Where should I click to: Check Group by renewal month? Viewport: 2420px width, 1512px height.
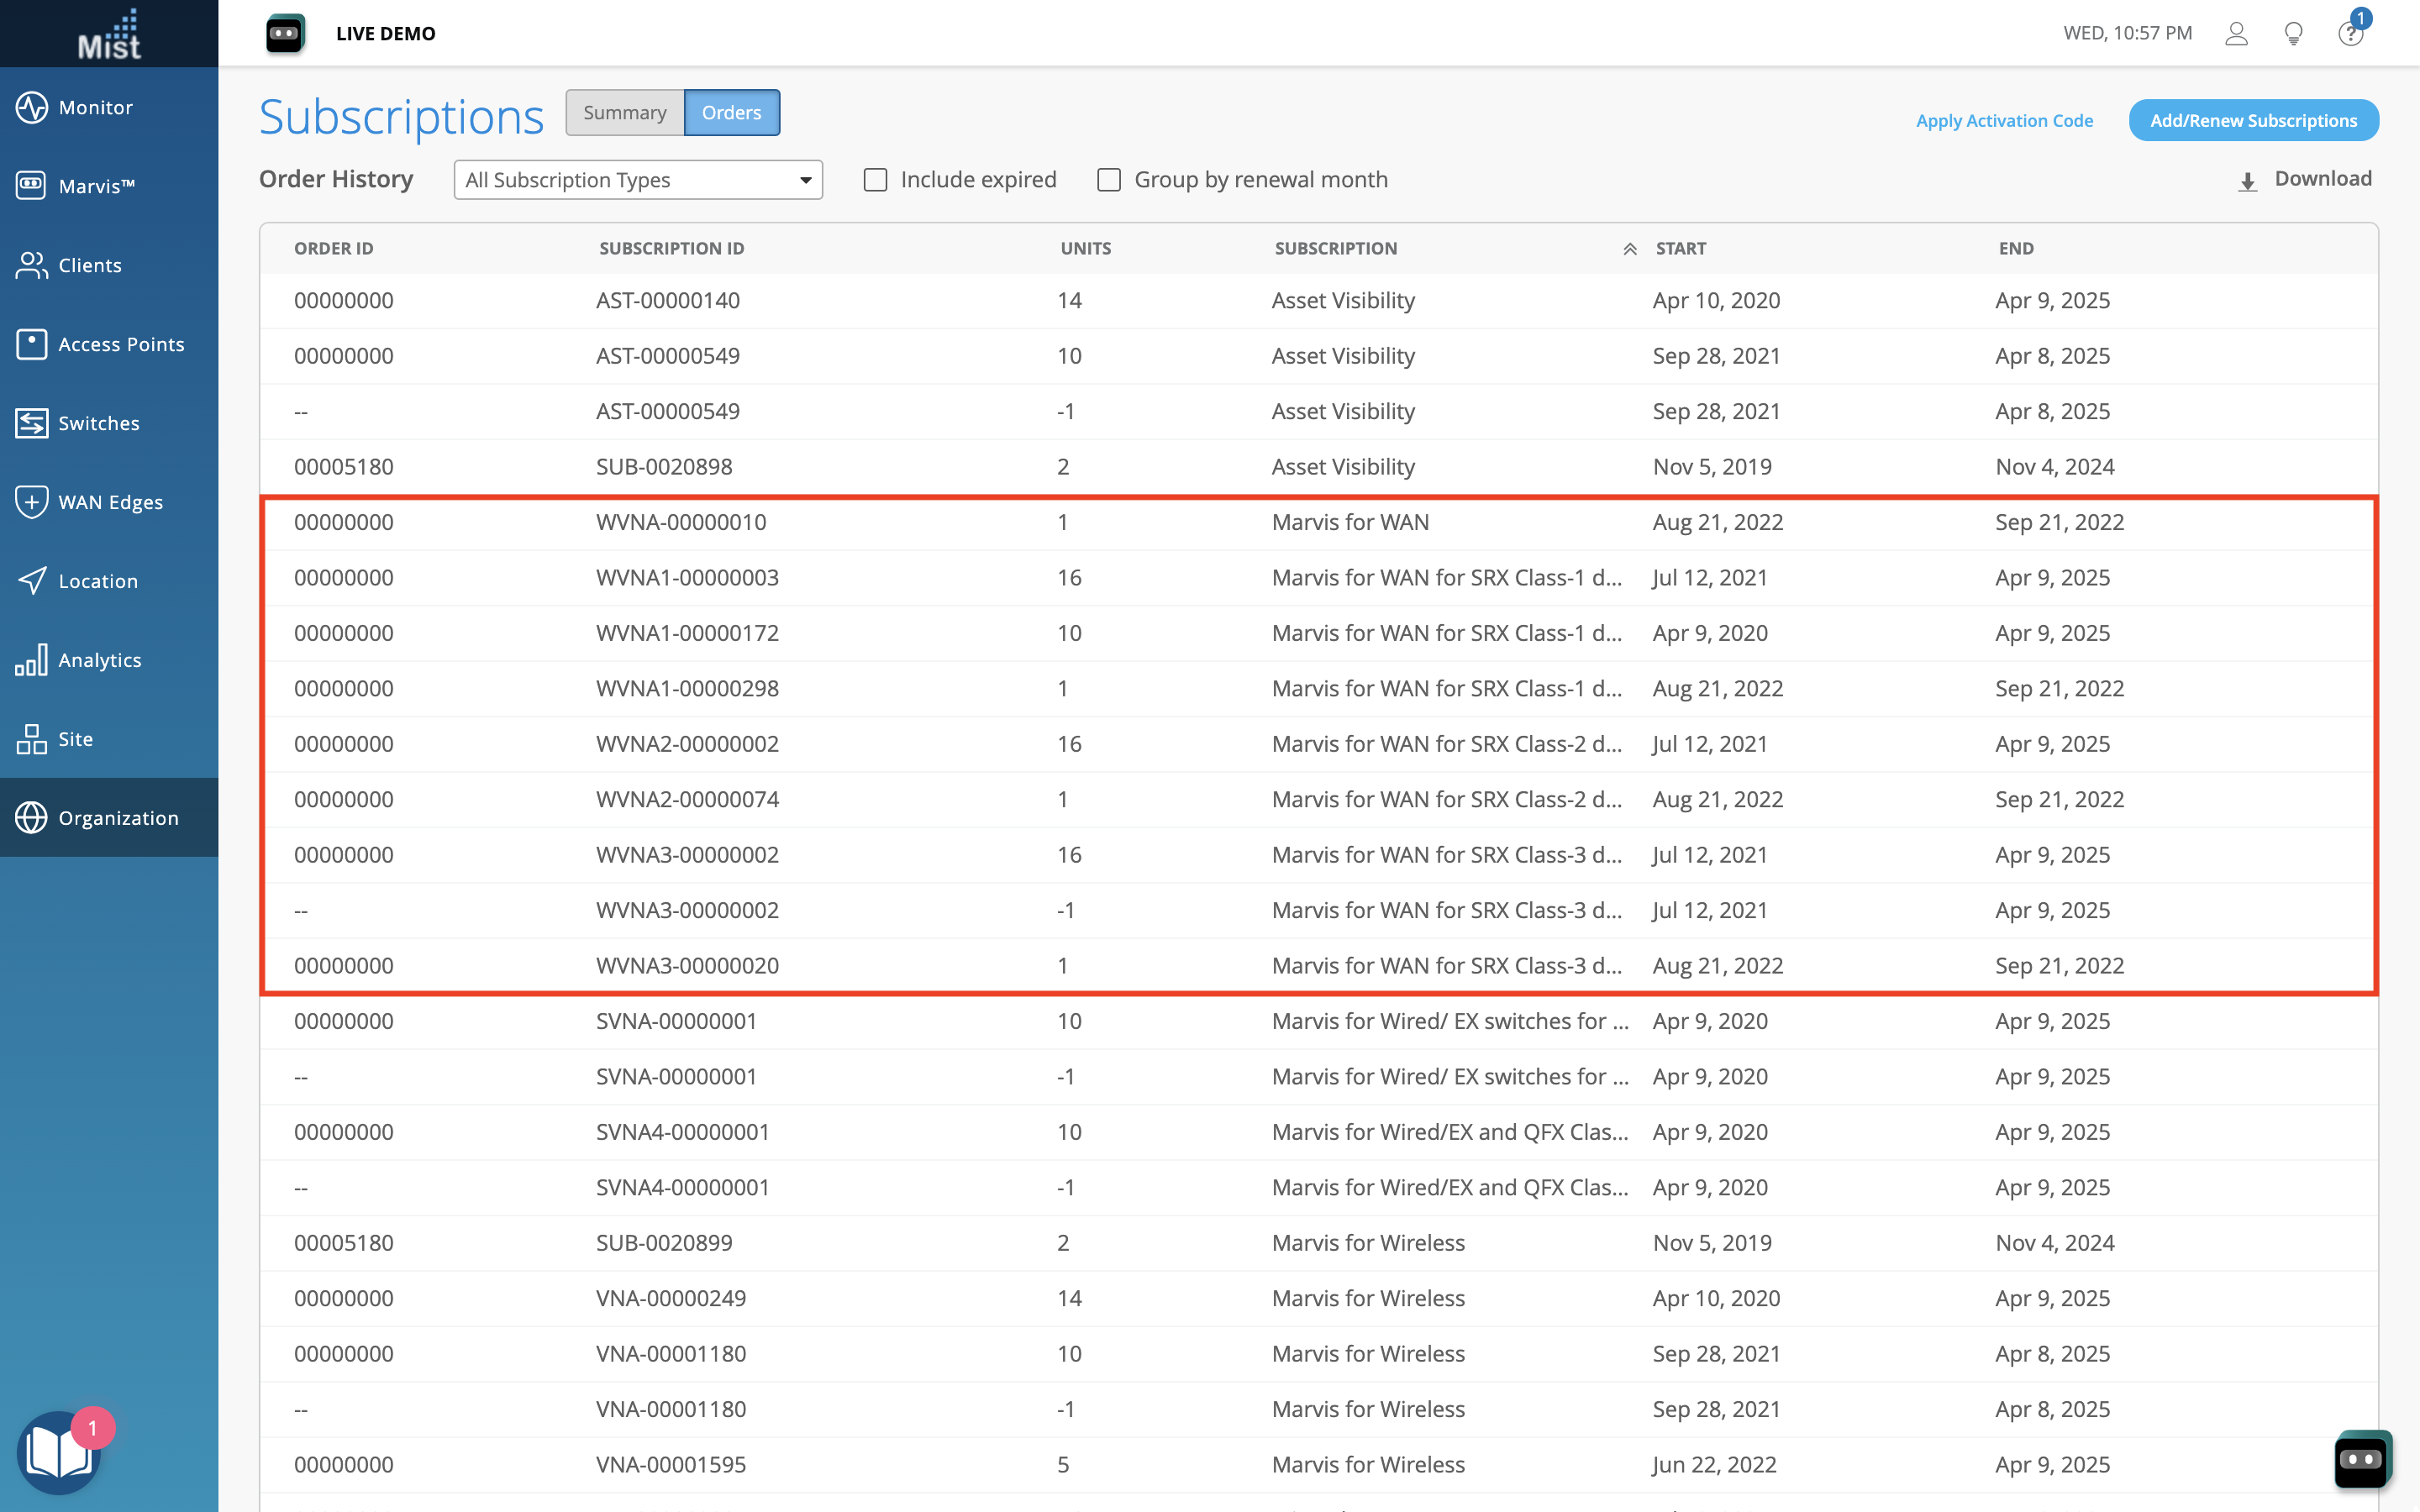tap(1109, 180)
